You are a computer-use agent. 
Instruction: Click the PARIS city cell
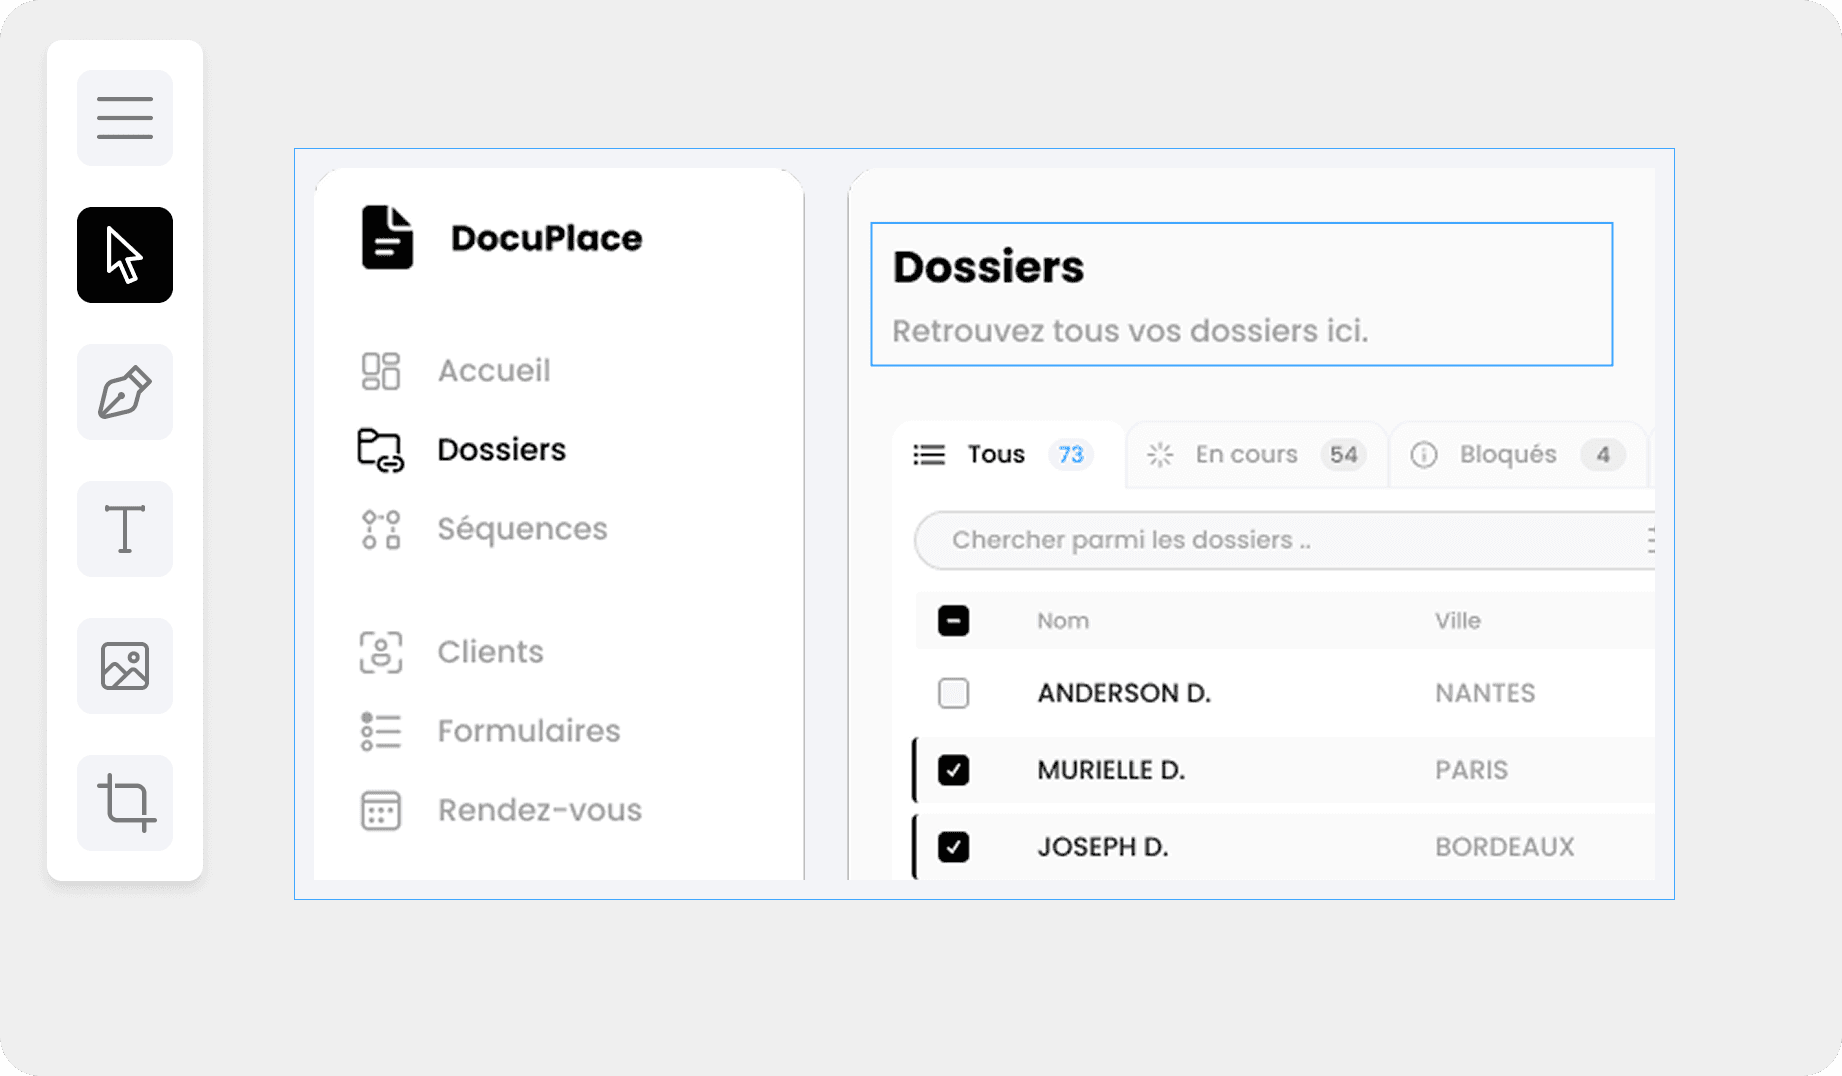(1471, 770)
